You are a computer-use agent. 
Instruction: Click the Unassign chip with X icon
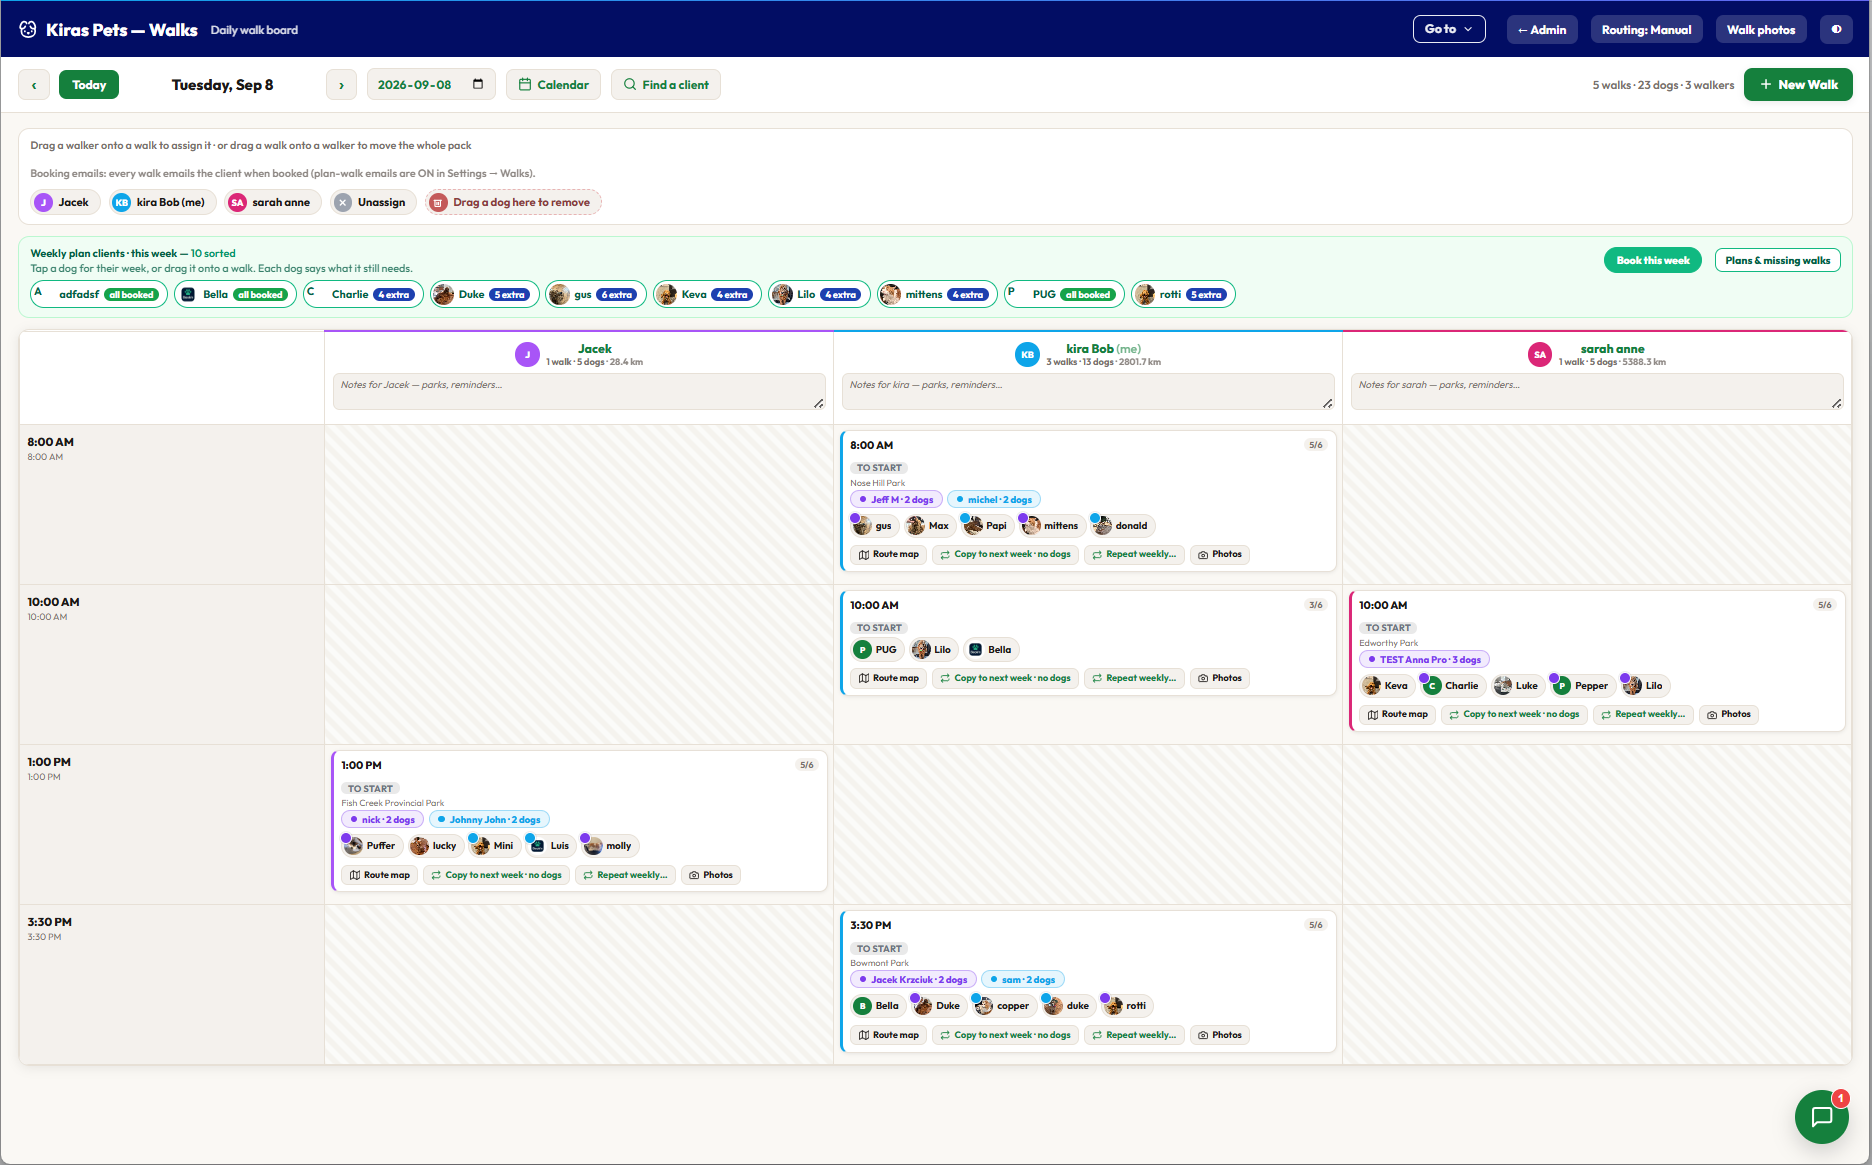tap(371, 202)
